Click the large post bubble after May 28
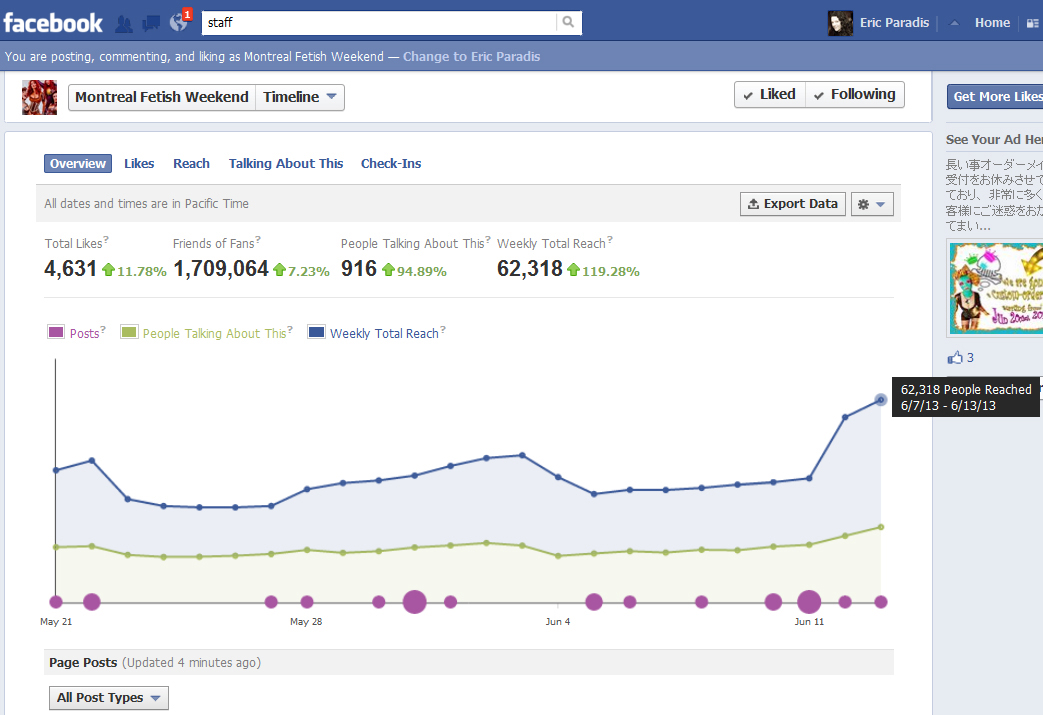This screenshot has height=715, width=1043. click(x=414, y=602)
